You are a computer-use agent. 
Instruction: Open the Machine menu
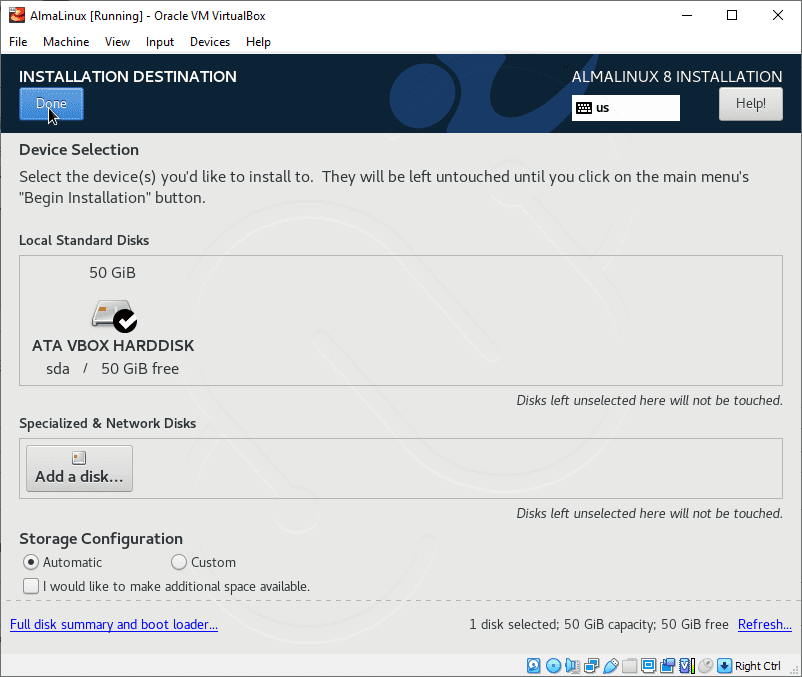pyautogui.click(x=66, y=42)
